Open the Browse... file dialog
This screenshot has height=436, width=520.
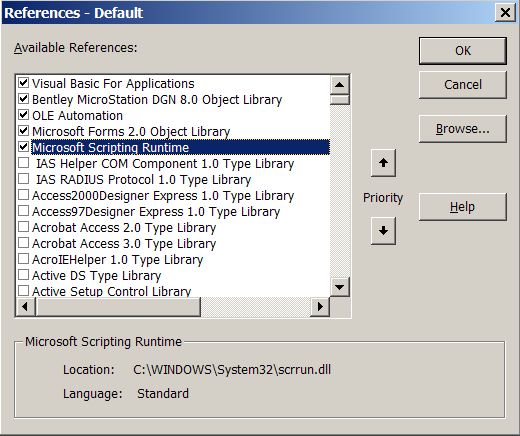tap(463, 129)
